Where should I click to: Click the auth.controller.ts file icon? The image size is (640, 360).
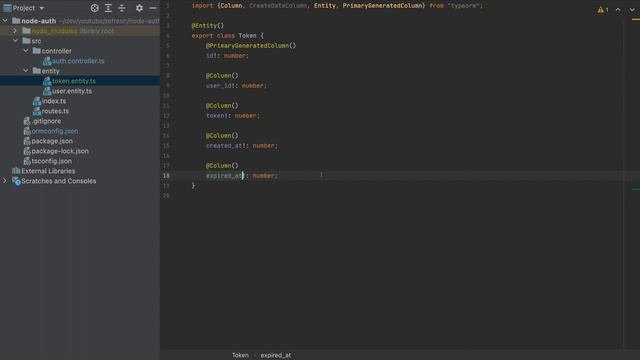point(47,61)
